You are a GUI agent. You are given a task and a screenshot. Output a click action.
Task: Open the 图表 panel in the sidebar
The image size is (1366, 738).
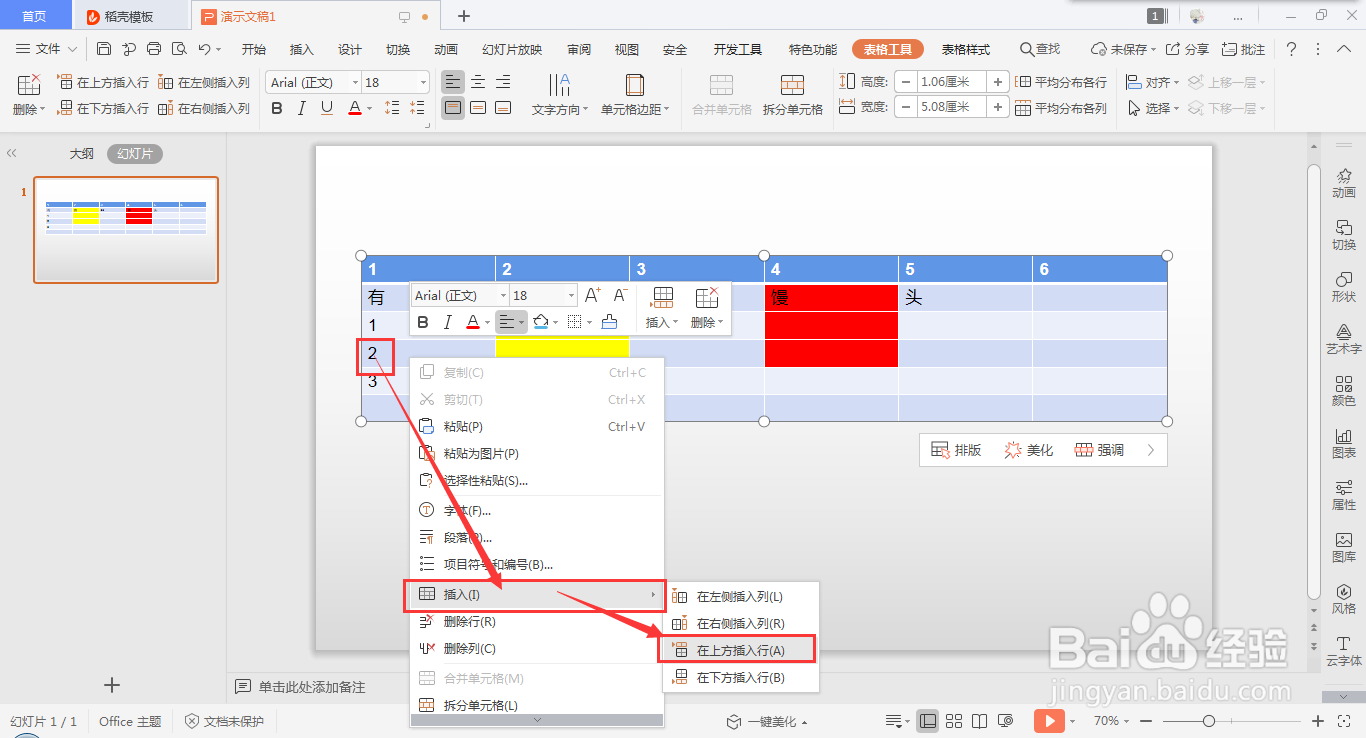[1344, 441]
